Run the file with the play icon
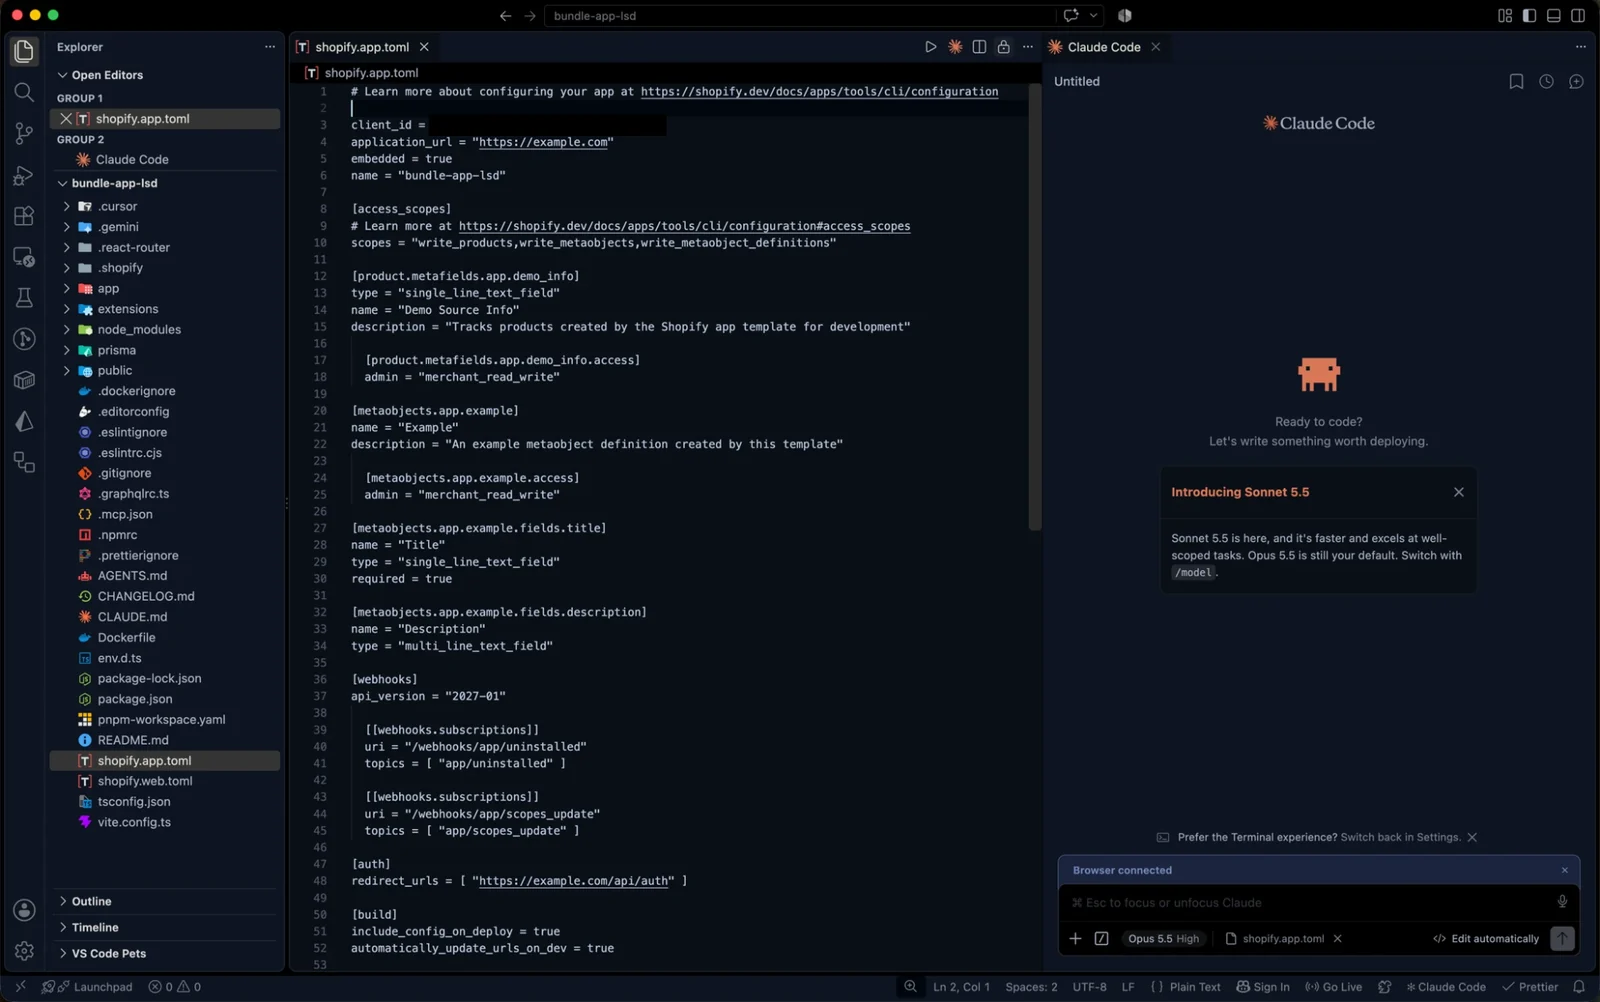Screen dimensions: 1600x1002 [930, 47]
